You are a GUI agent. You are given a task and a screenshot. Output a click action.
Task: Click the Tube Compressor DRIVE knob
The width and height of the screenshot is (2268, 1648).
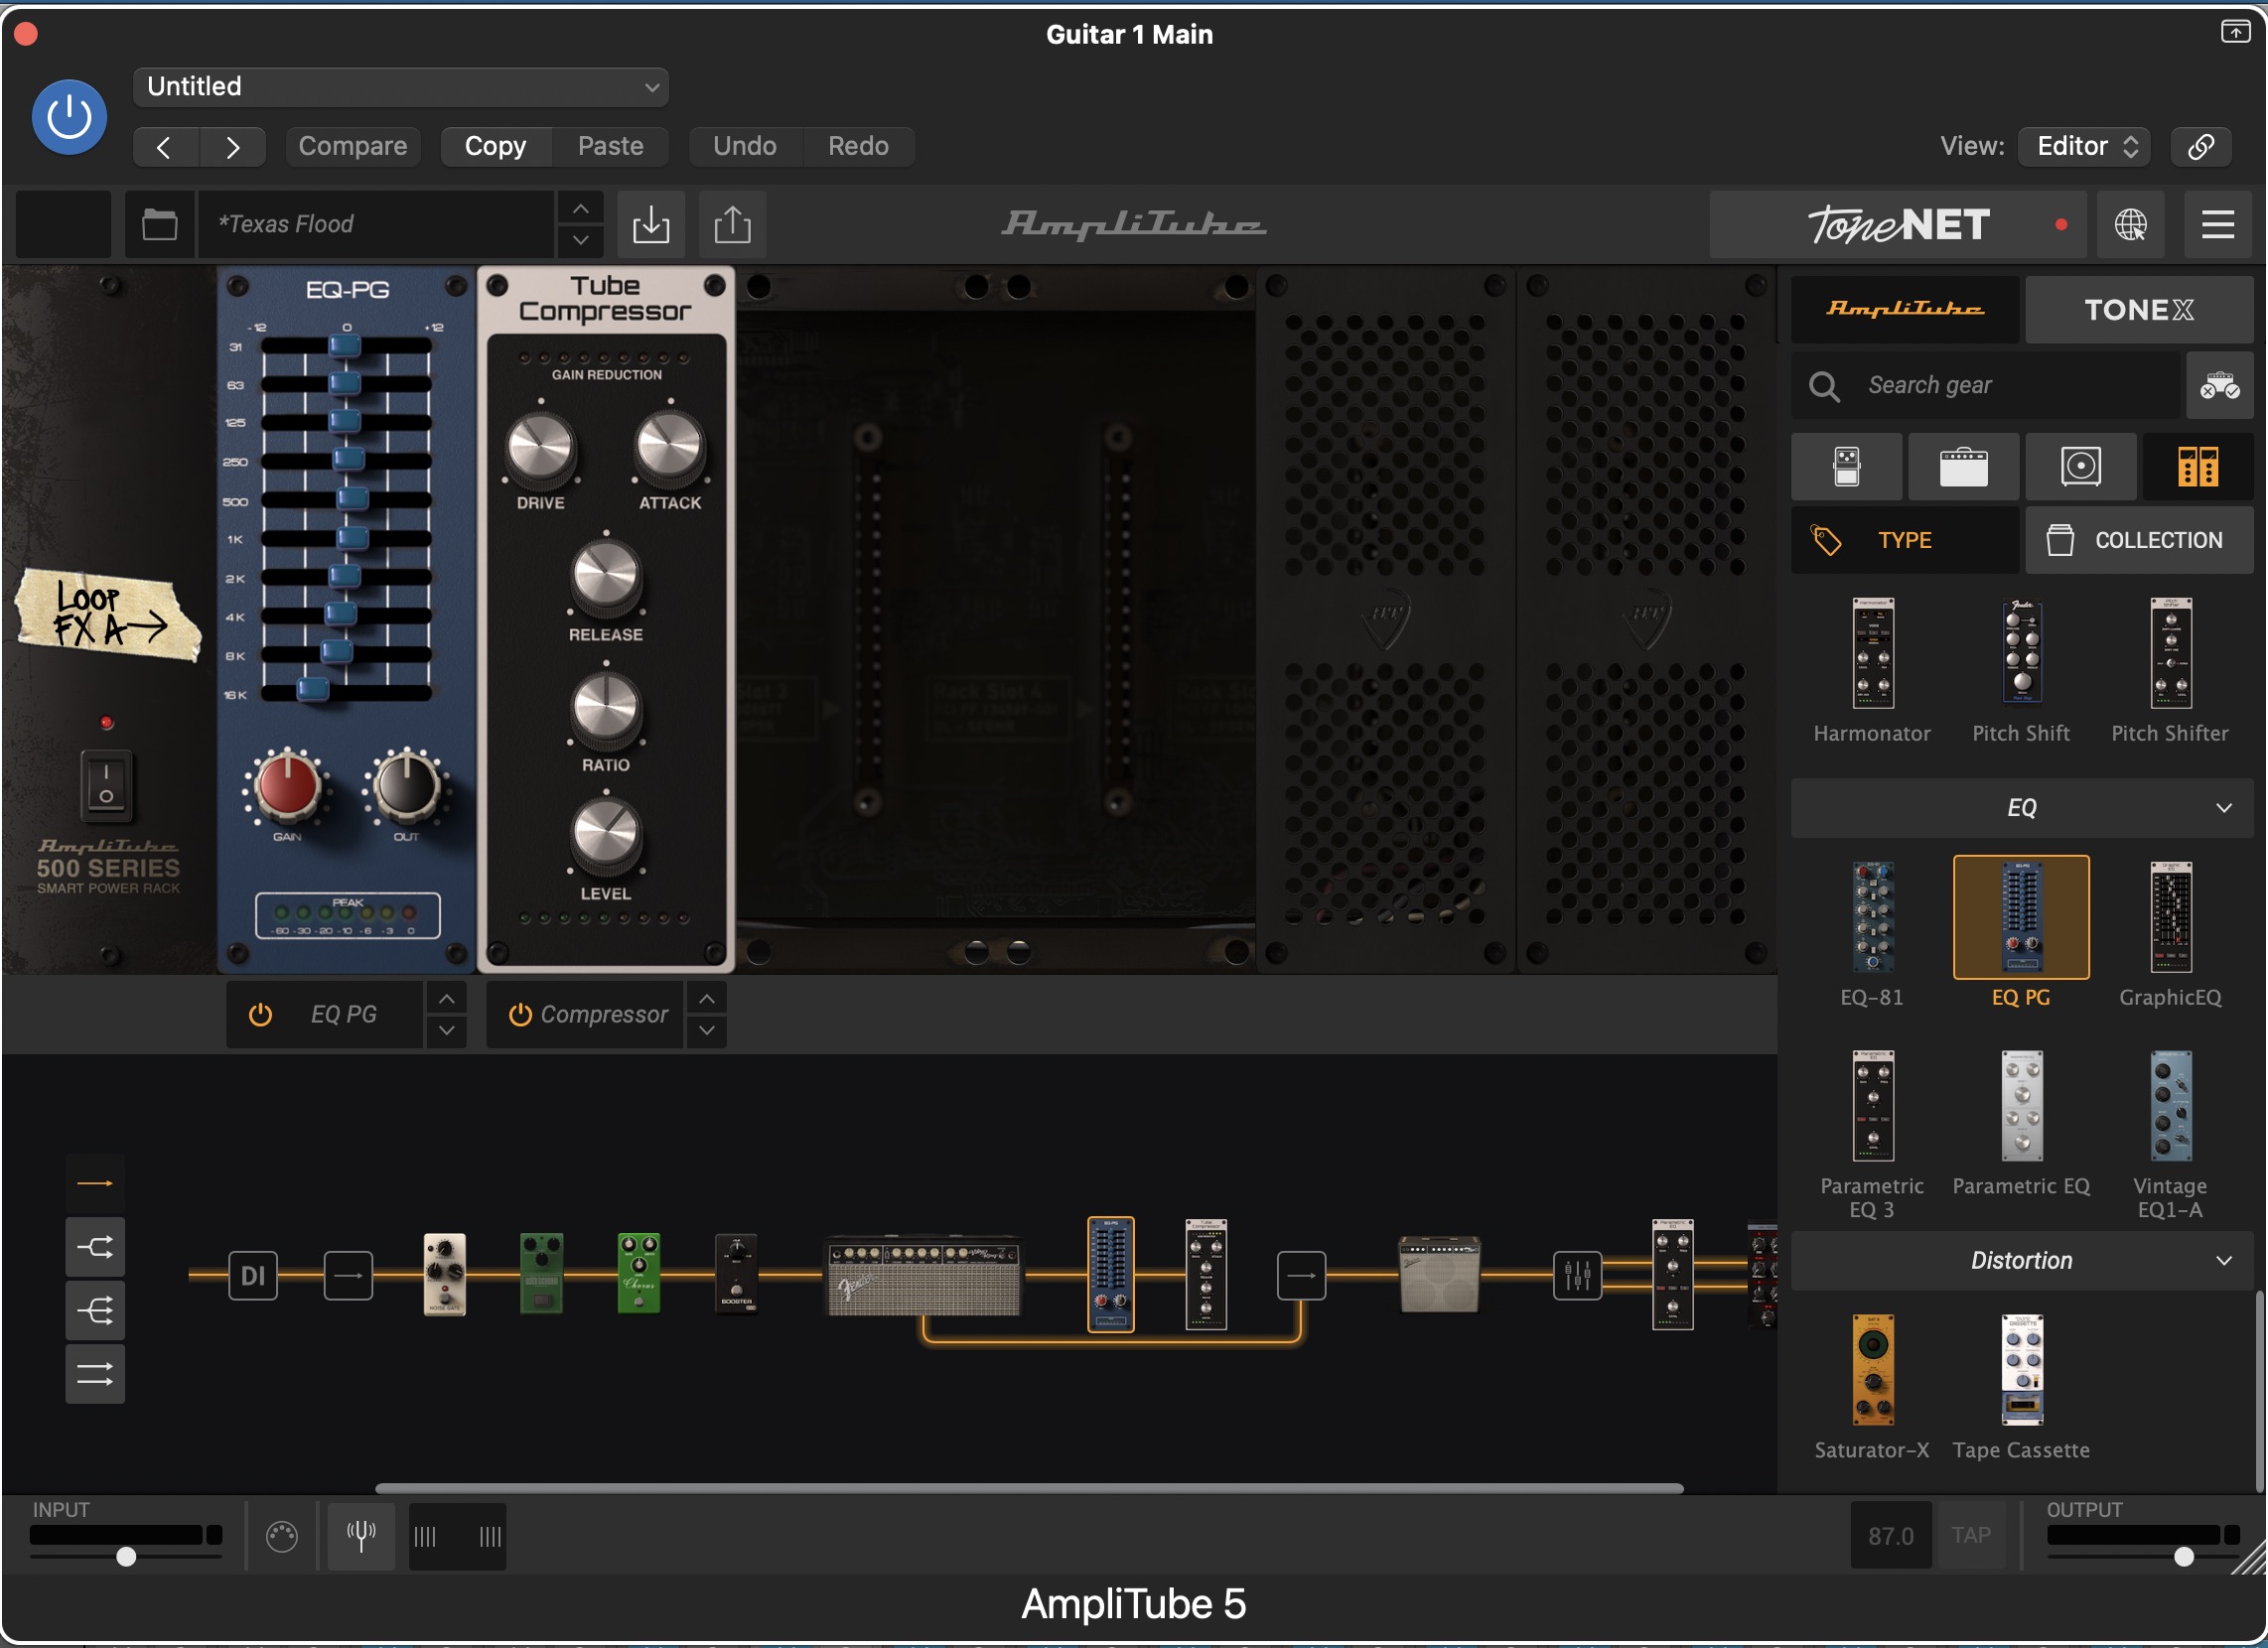tap(540, 447)
